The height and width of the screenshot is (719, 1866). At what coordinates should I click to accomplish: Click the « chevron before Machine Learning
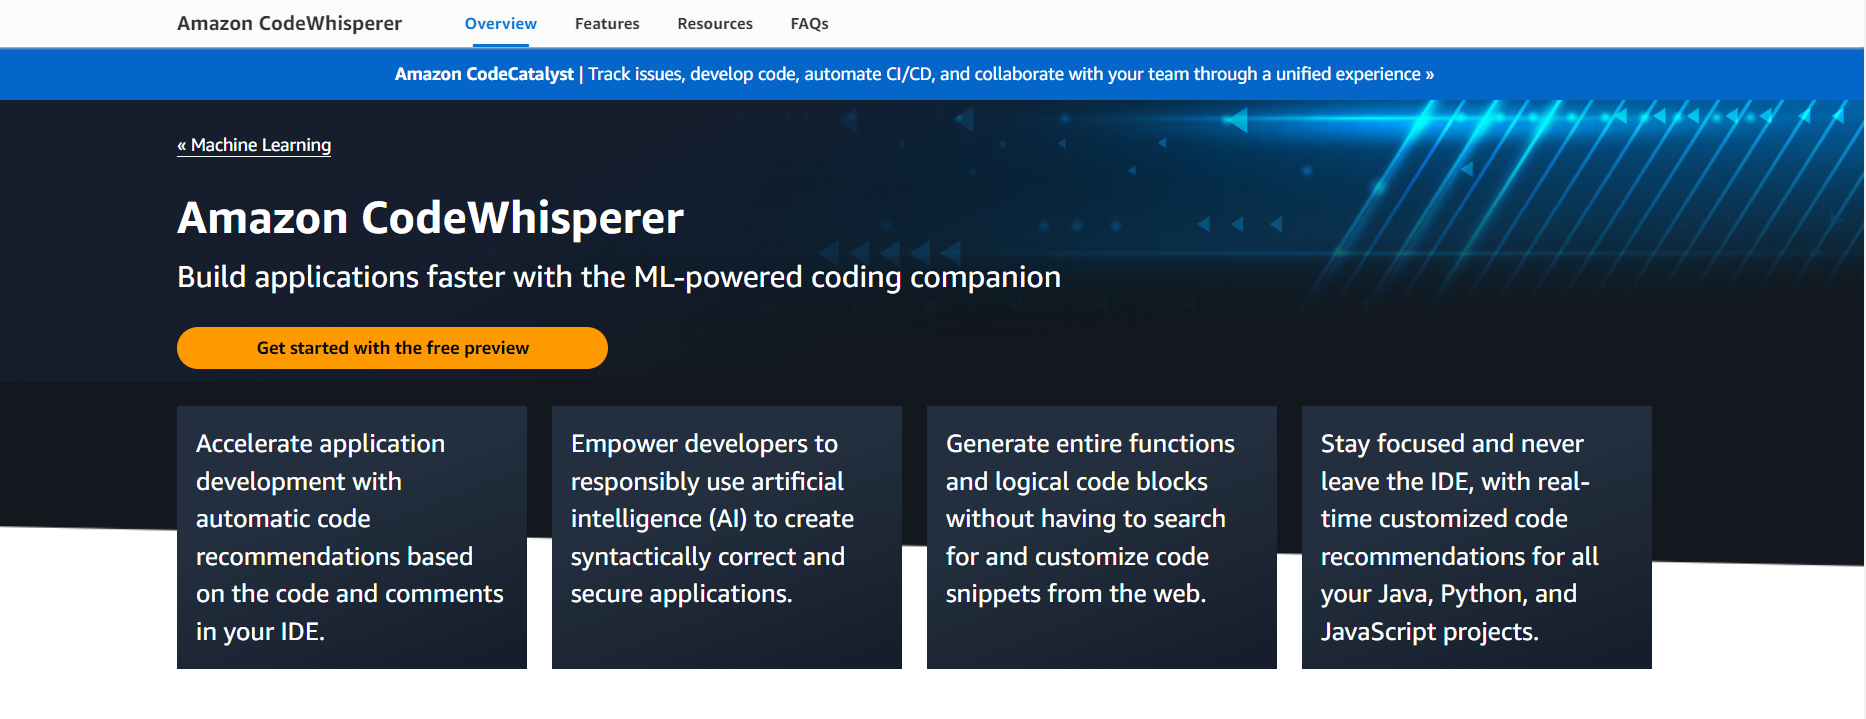coord(182,145)
